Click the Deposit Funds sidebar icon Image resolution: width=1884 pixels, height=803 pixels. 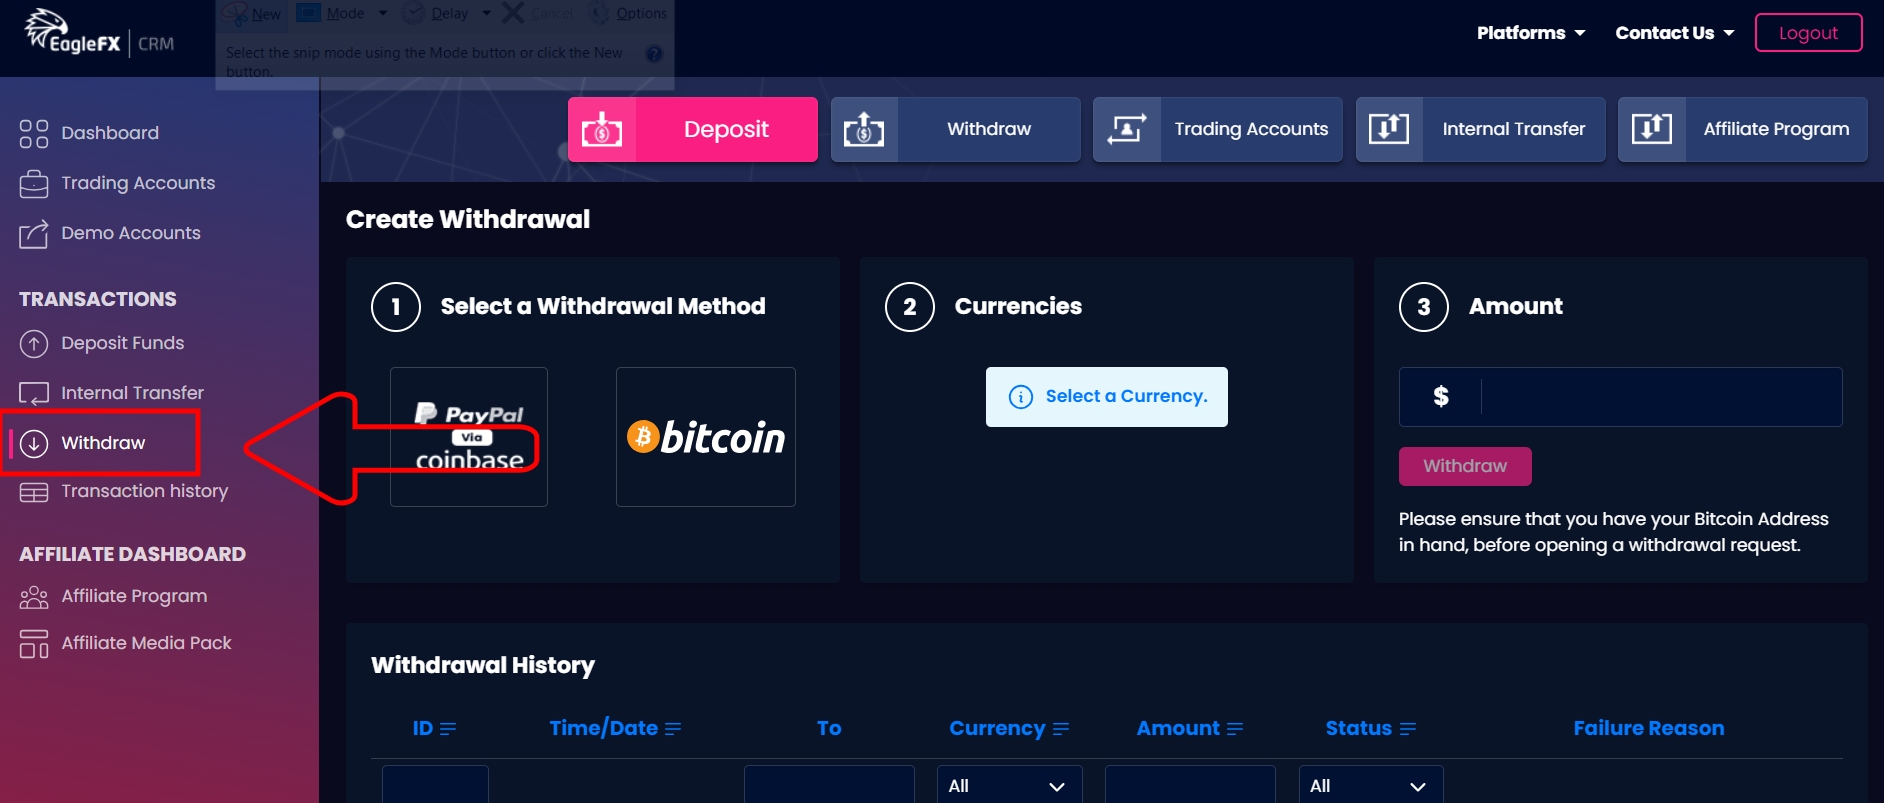click(x=34, y=343)
